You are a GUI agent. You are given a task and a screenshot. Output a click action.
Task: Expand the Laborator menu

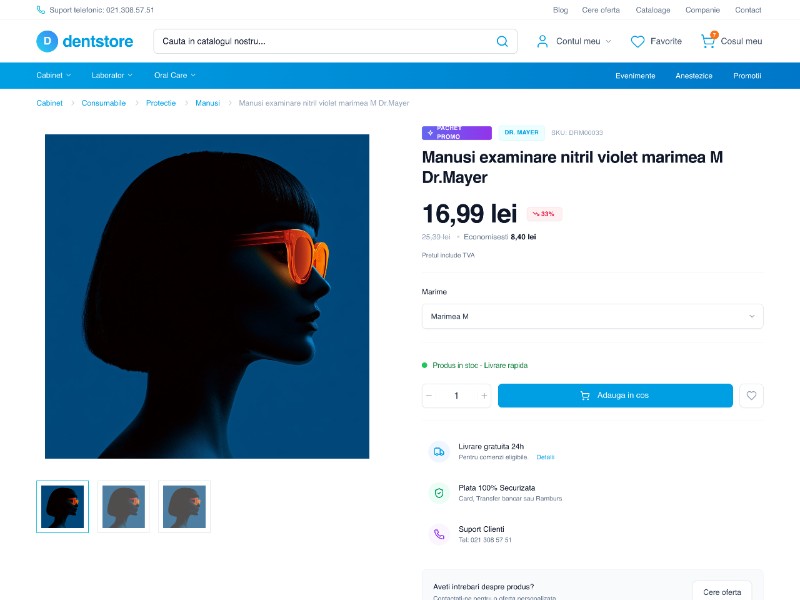(112, 75)
